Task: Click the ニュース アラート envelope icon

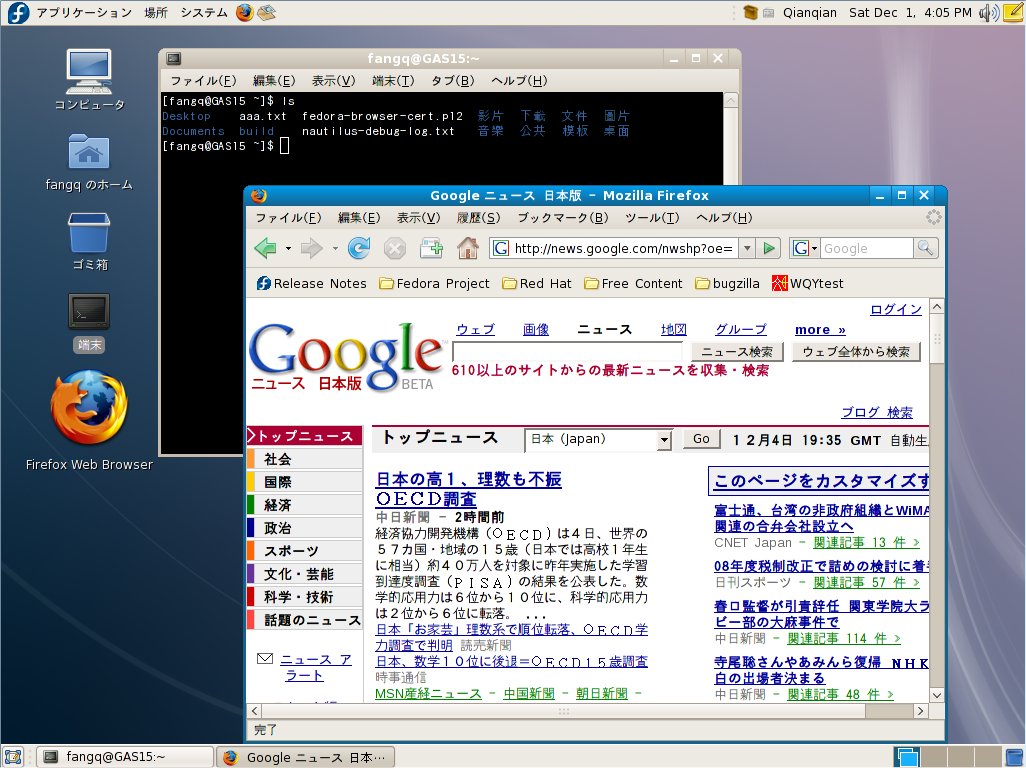Action: (x=265, y=659)
